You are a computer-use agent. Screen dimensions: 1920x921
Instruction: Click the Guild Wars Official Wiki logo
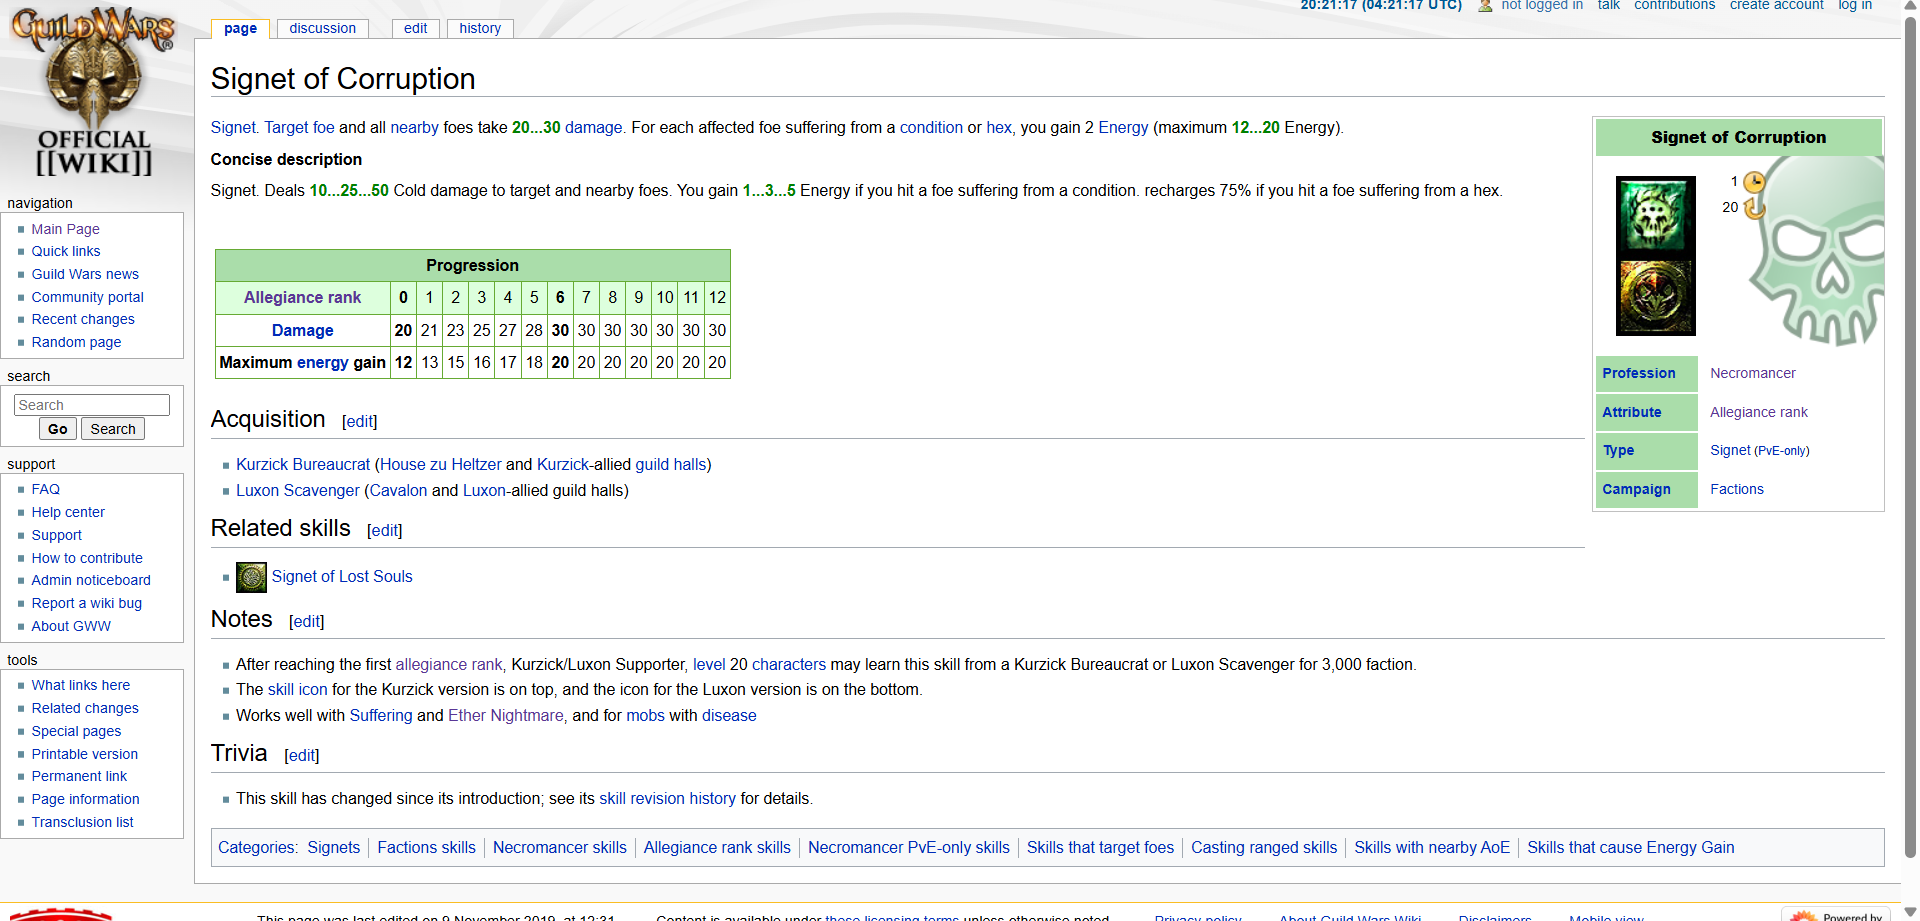coord(94,92)
